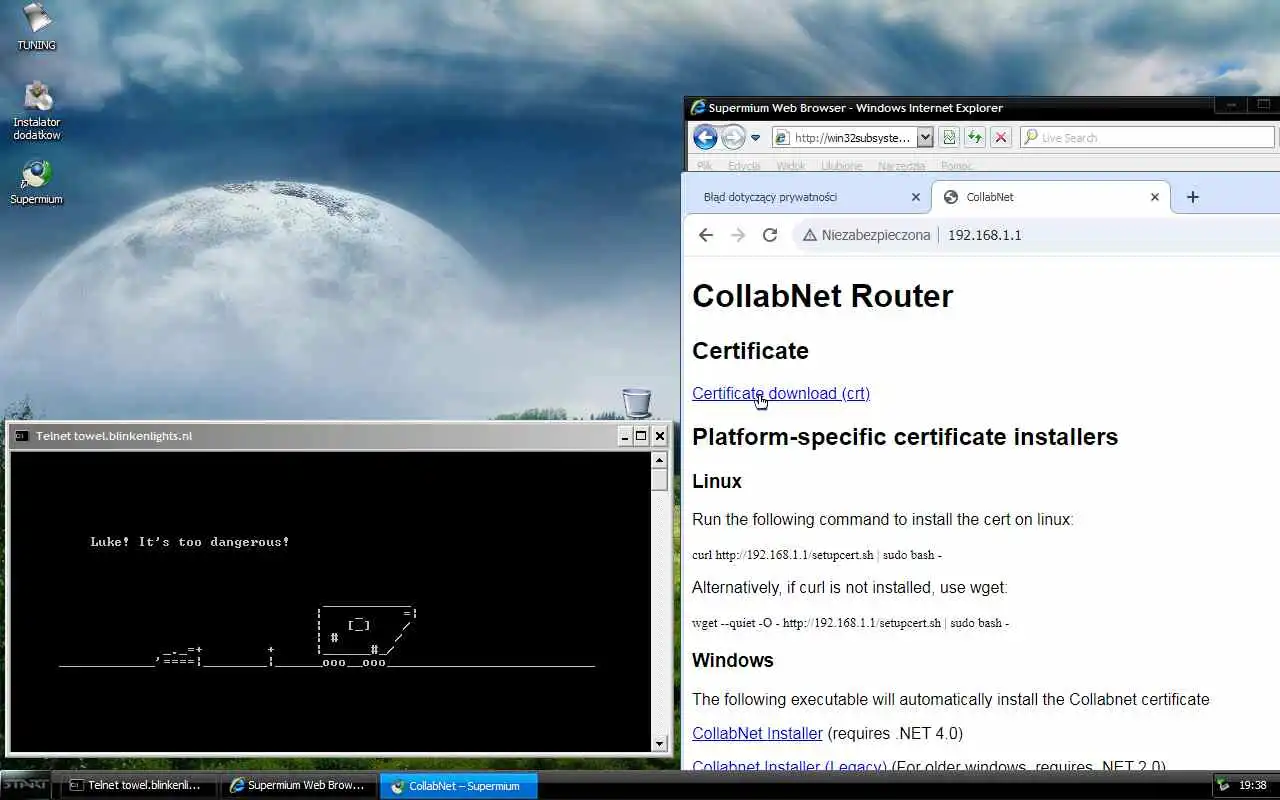The width and height of the screenshot is (1280, 800).
Task: Click the Niezabezpieczona security warning chip
Action: coord(866,235)
